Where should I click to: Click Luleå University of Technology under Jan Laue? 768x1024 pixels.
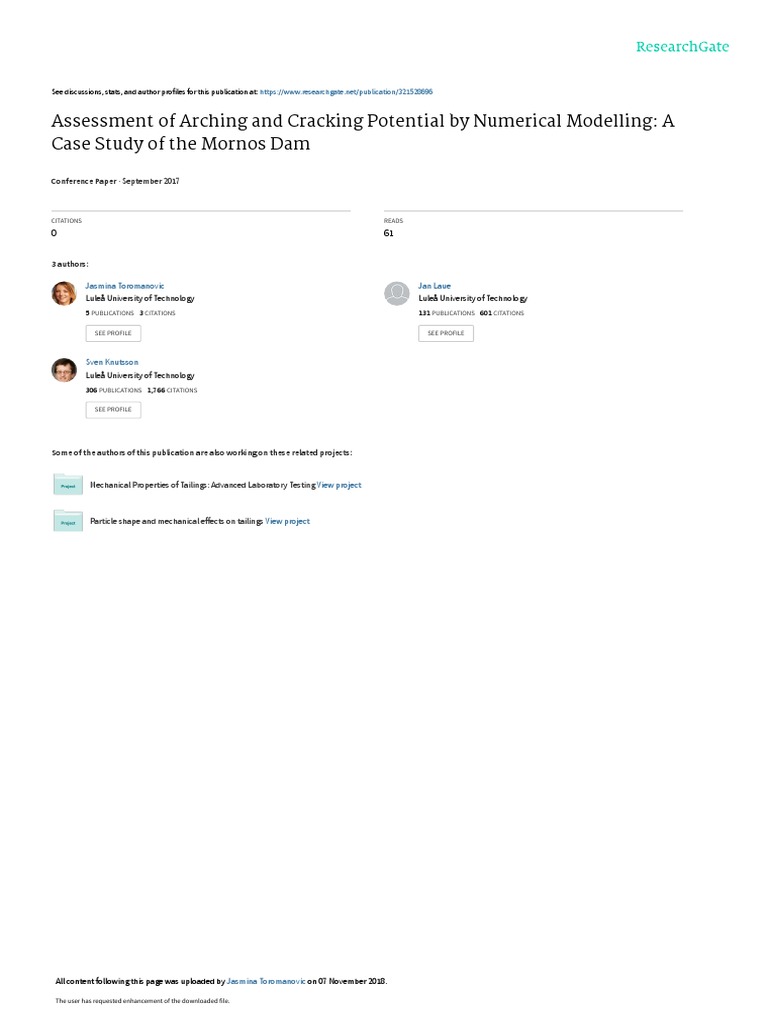(x=472, y=298)
